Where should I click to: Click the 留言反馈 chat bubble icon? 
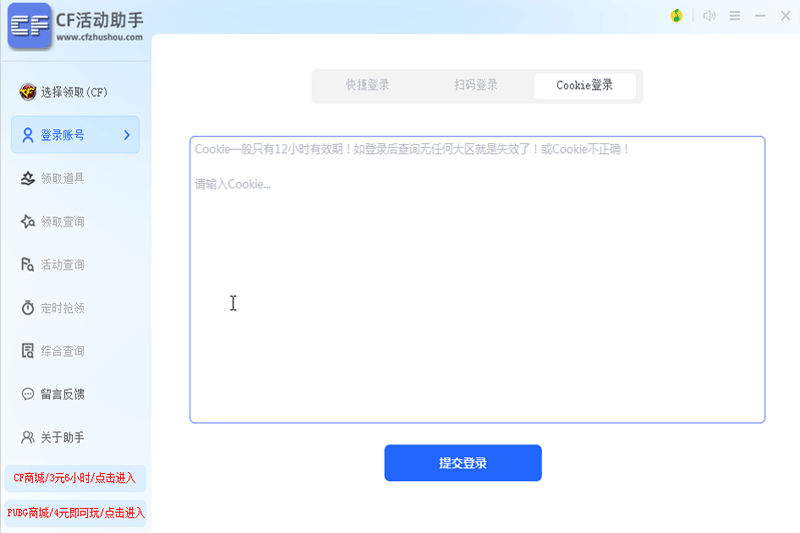point(28,394)
